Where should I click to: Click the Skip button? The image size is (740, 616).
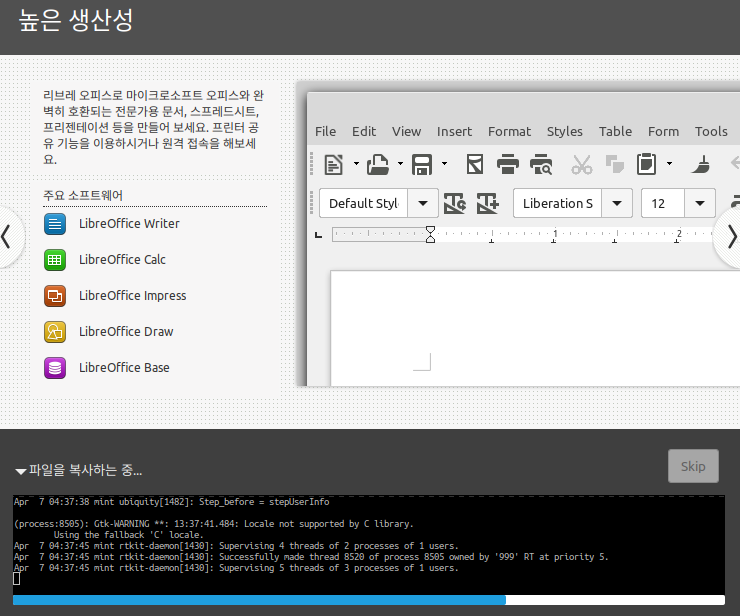pos(693,466)
